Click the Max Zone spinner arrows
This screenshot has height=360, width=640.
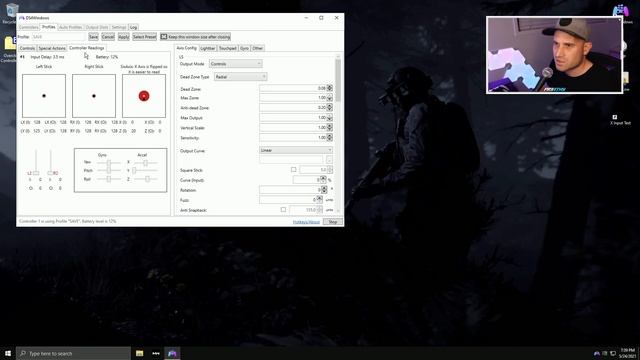330,98
